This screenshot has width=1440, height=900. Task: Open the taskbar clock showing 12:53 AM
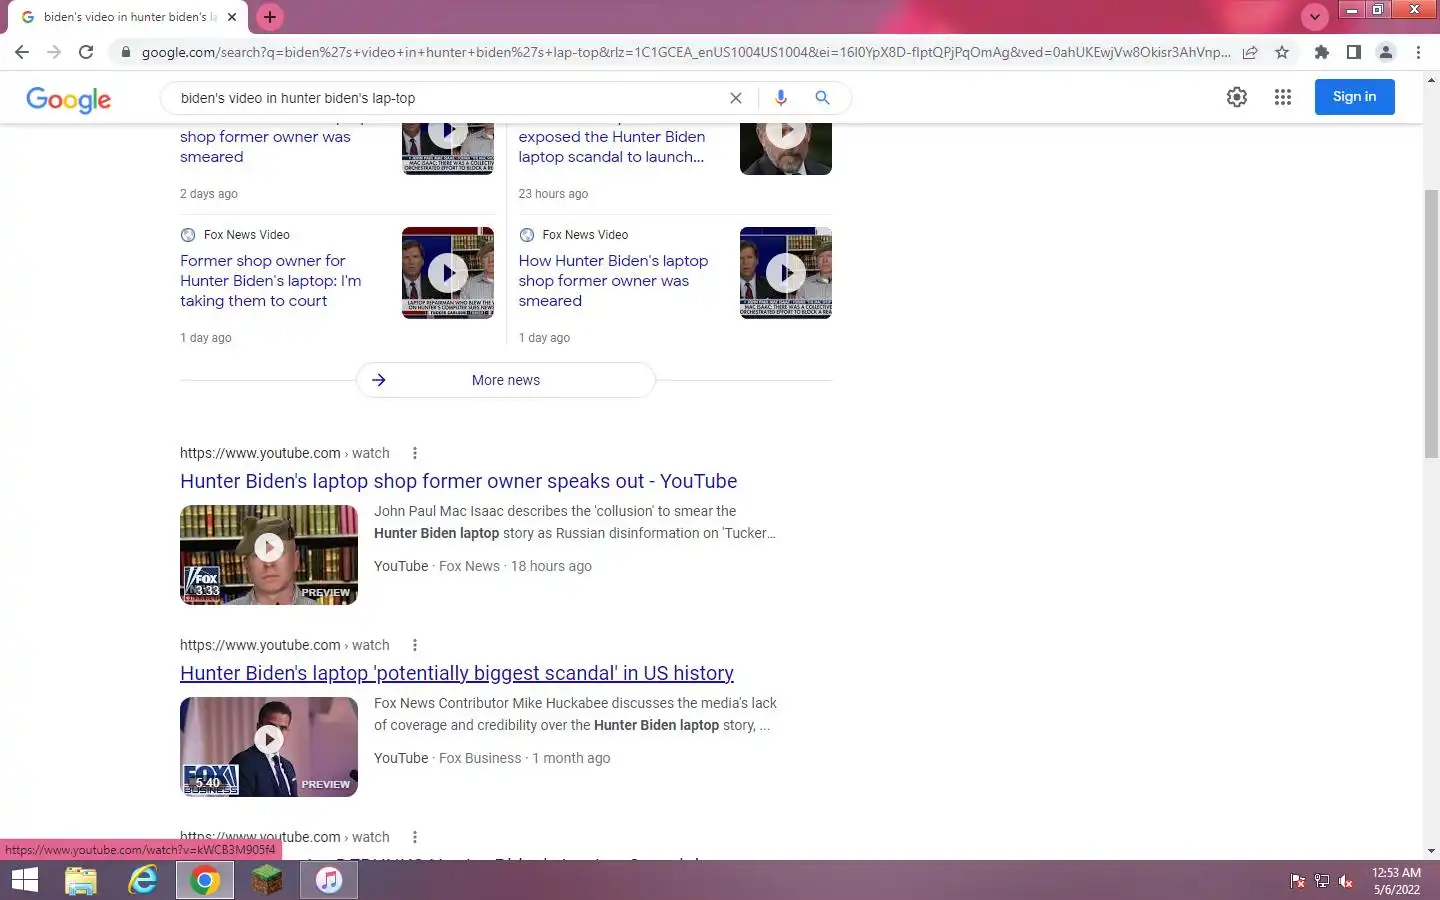click(x=1396, y=881)
